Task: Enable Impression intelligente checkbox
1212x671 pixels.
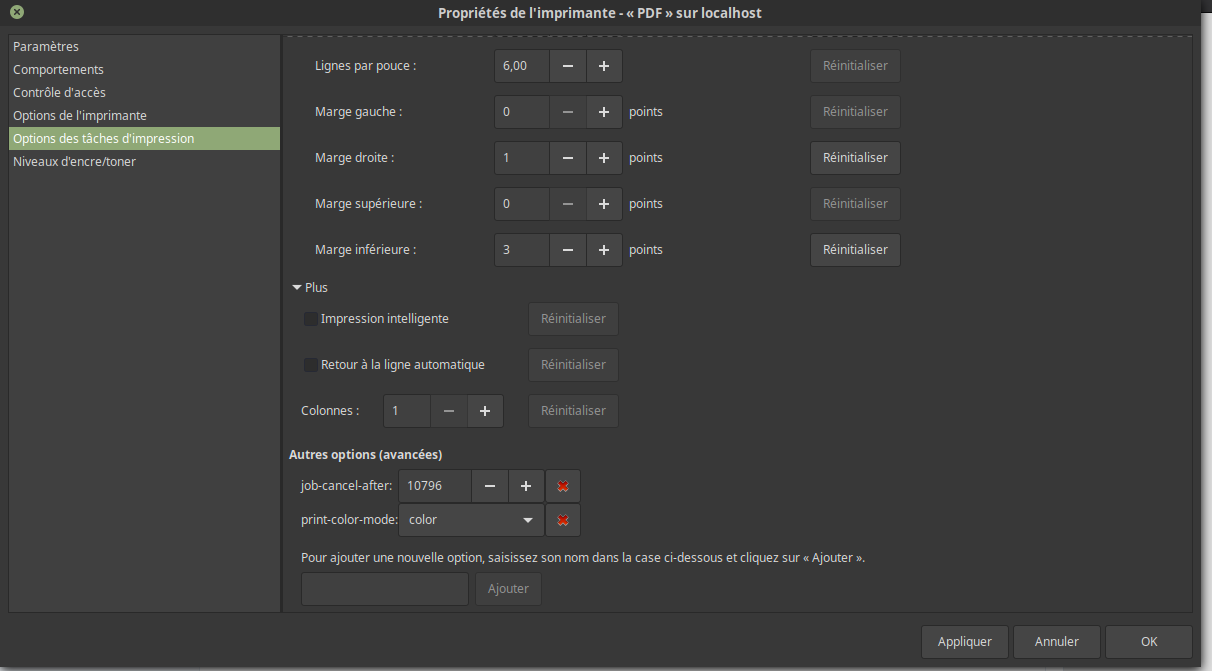Action: click(x=311, y=319)
